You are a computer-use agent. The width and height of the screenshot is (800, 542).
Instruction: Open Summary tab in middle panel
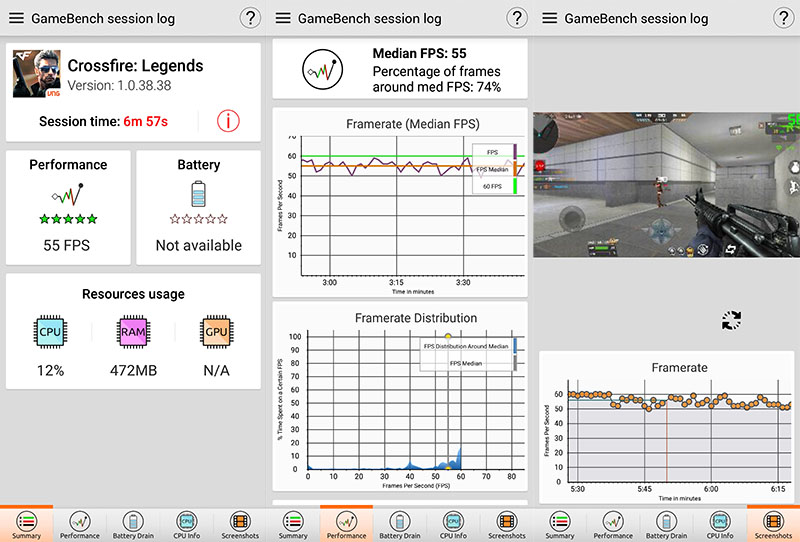[x=293, y=525]
